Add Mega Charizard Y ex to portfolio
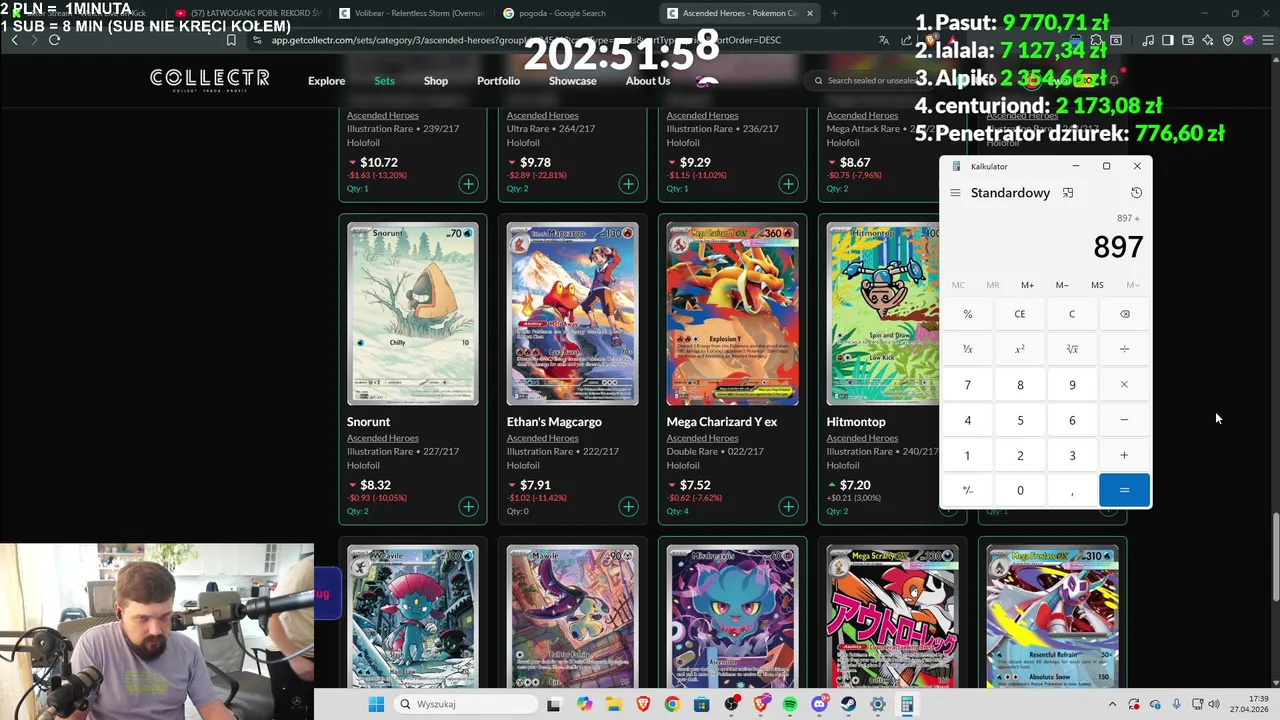The width and height of the screenshot is (1280, 720). click(x=788, y=507)
